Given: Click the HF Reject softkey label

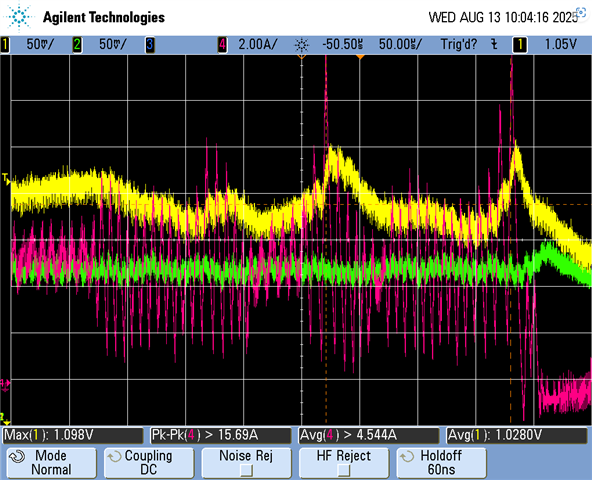Looking at the screenshot, I should click(344, 456).
